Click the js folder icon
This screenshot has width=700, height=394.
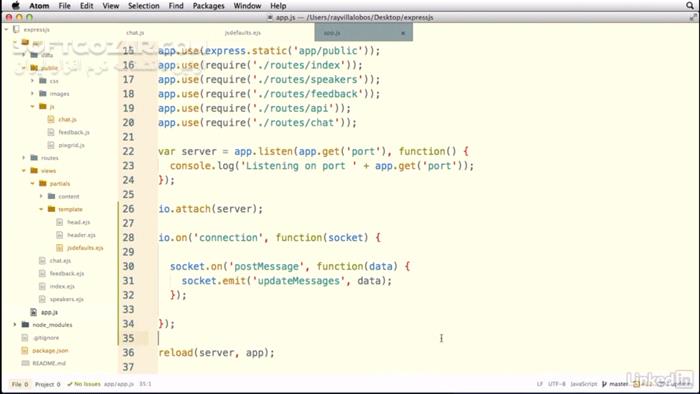pyautogui.click(x=43, y=106)
